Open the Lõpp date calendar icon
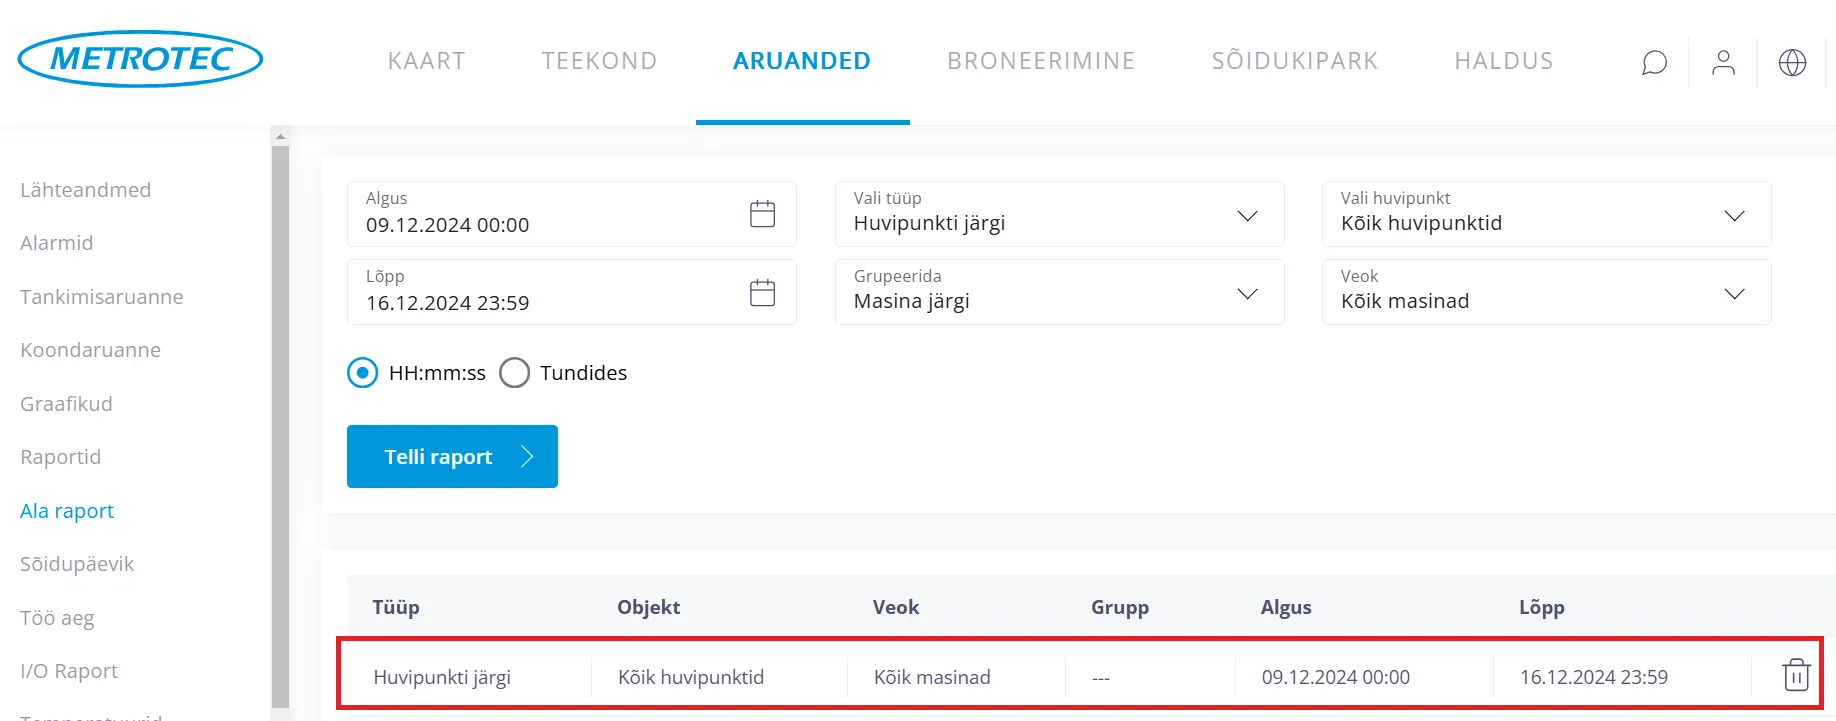Image resolution: width=1836 pixels, height=721 pixels. pyautogui.click(x=762, y=292)
